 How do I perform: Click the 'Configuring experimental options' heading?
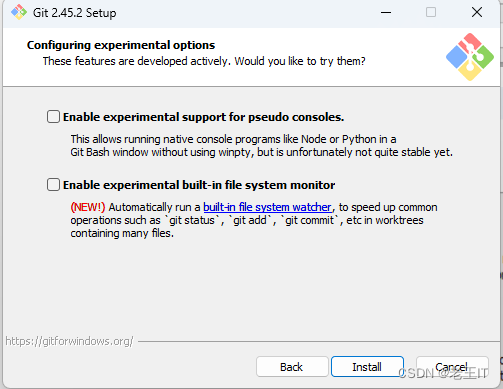coord(121,45)
